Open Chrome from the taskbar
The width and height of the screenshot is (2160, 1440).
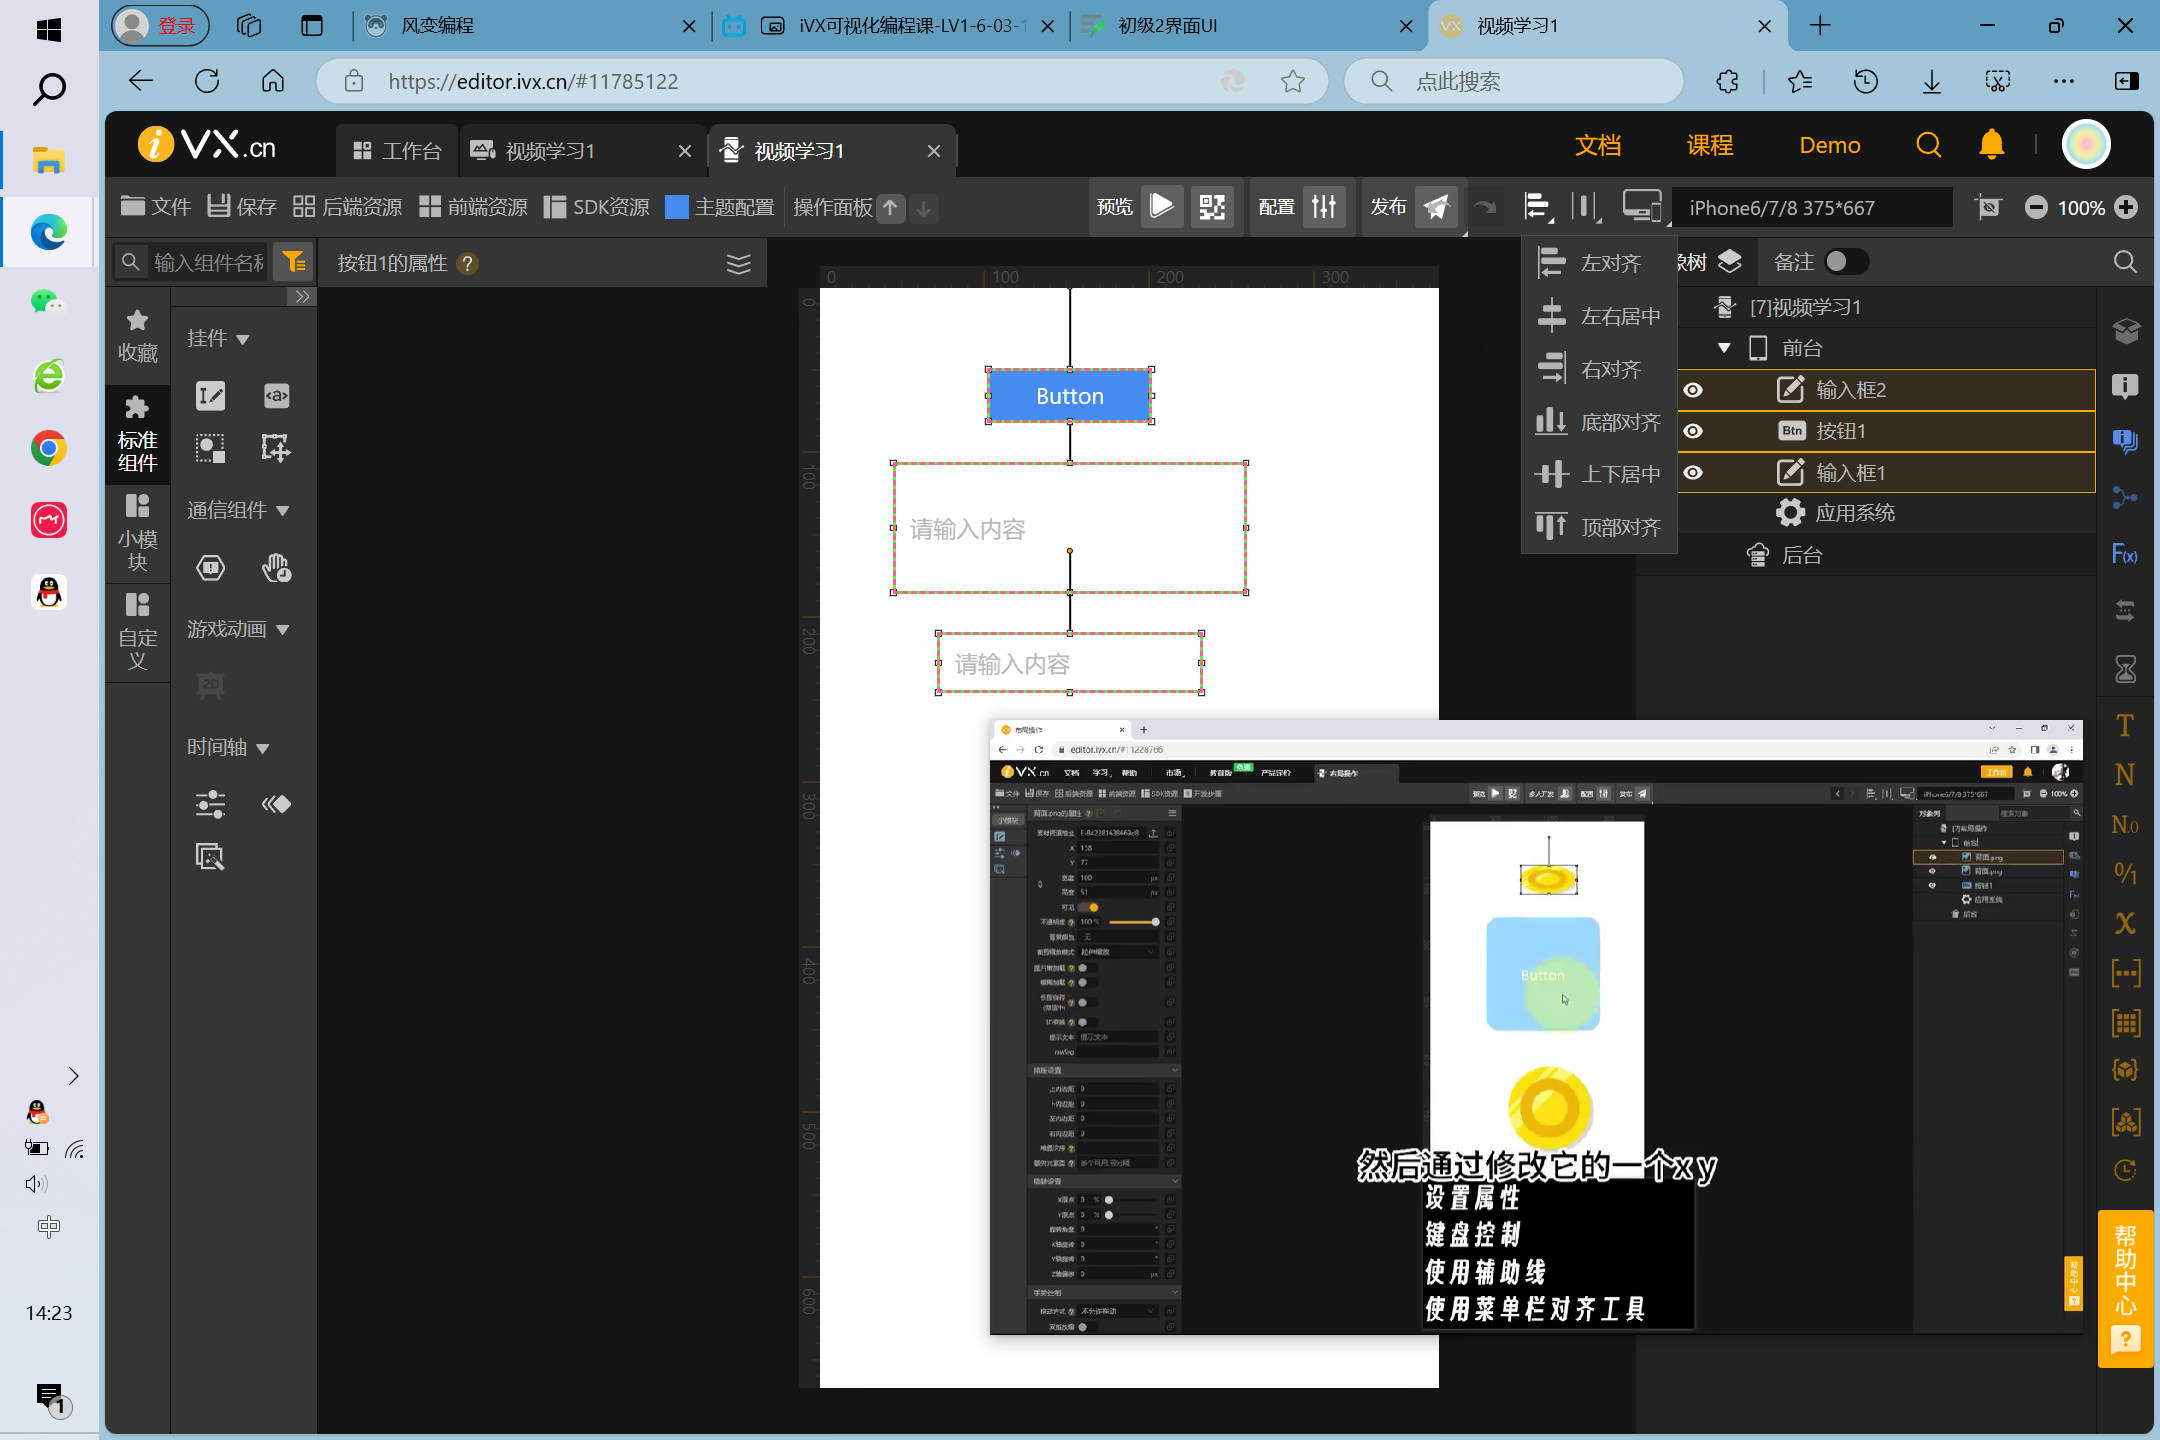tap(48, 448)
